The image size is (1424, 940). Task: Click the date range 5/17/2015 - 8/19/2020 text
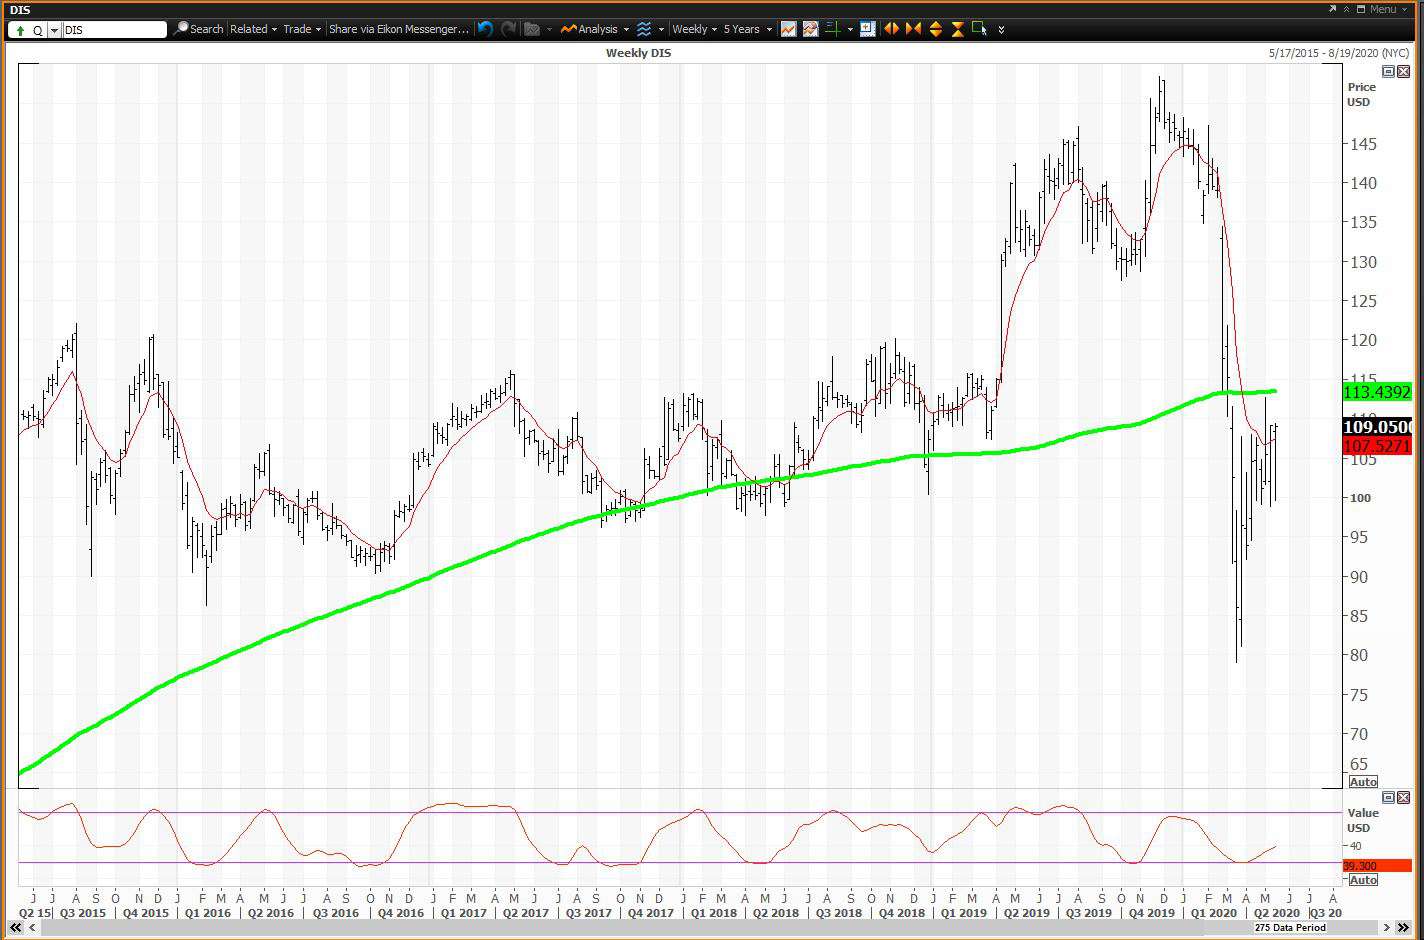1338,53
